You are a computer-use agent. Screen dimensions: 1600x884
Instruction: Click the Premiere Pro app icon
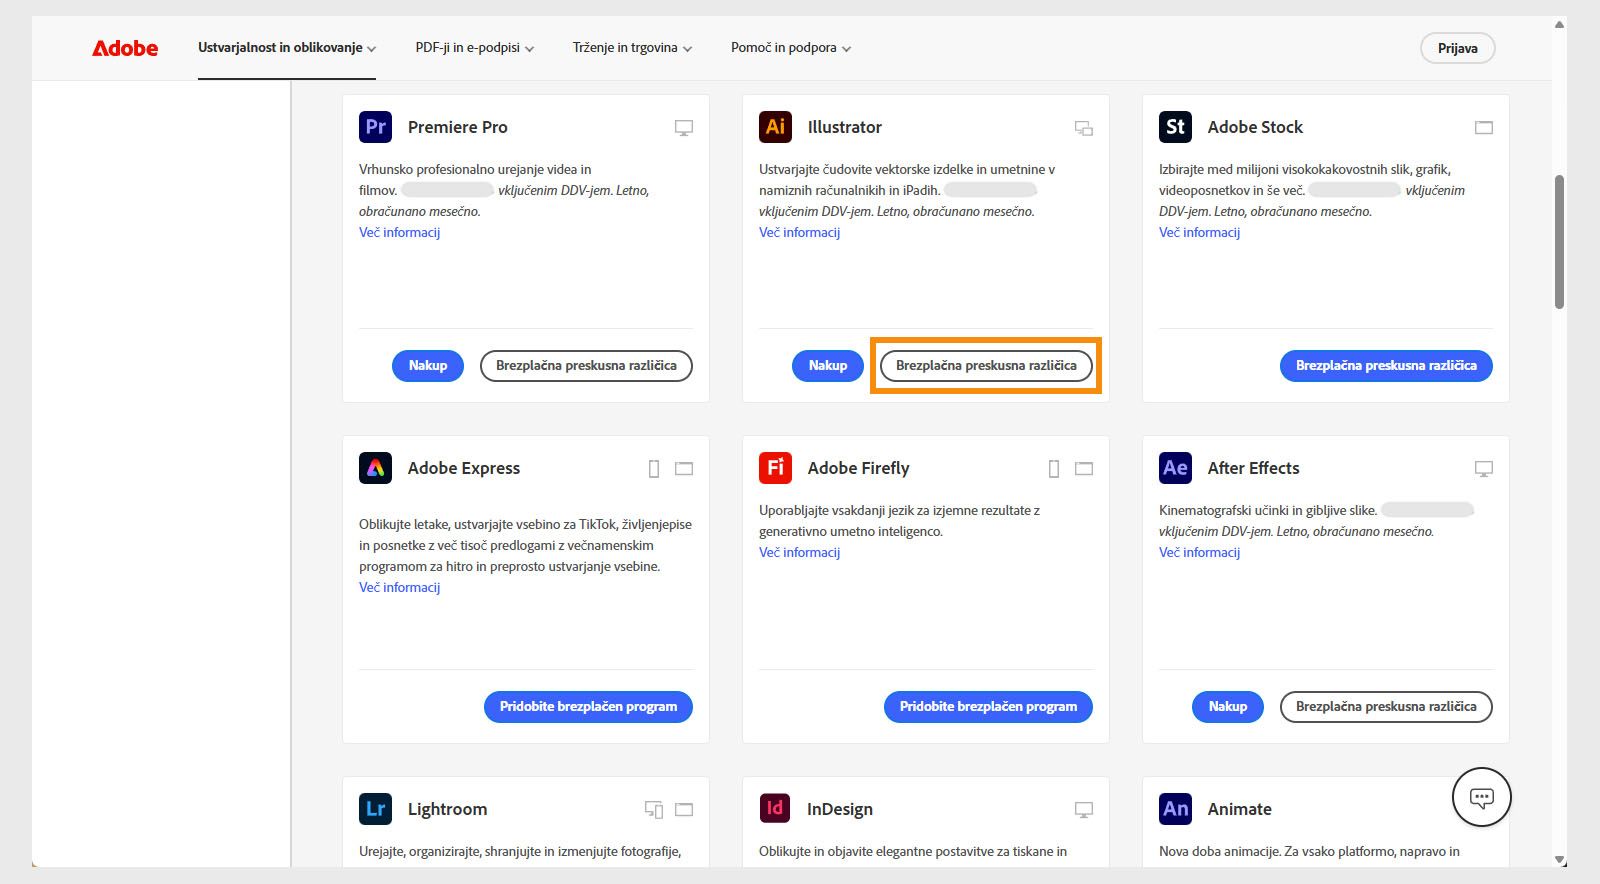[x=375, y=127]
